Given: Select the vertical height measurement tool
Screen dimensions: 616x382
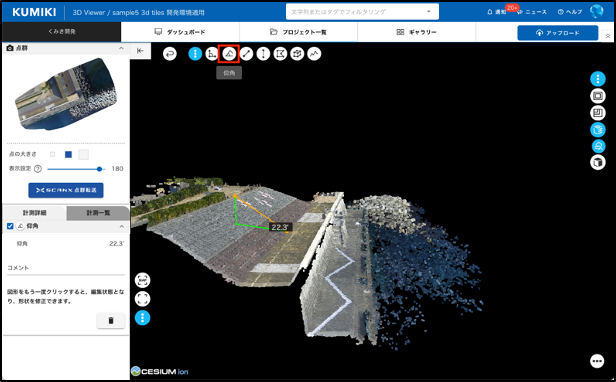Looking at the screenshot, I should [x=263, y=53].
